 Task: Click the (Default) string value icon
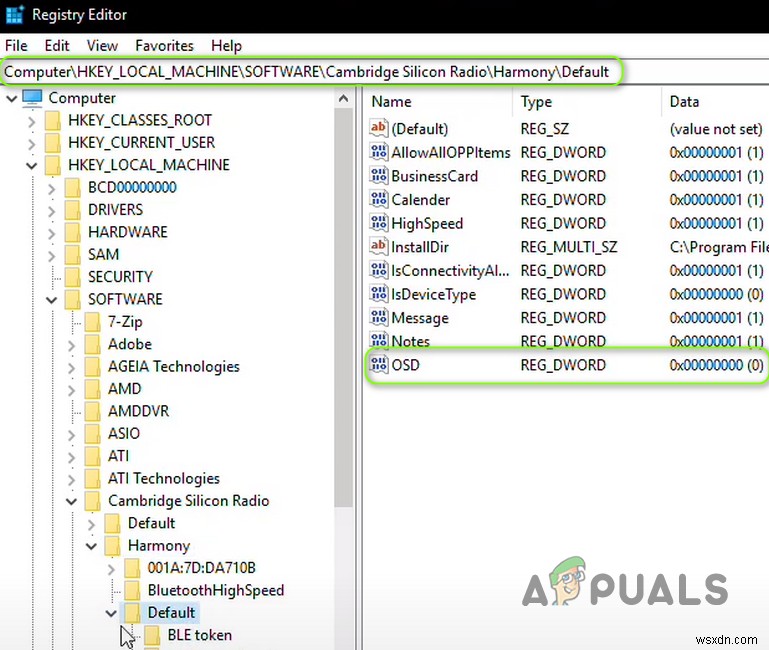tap(379, 129)
